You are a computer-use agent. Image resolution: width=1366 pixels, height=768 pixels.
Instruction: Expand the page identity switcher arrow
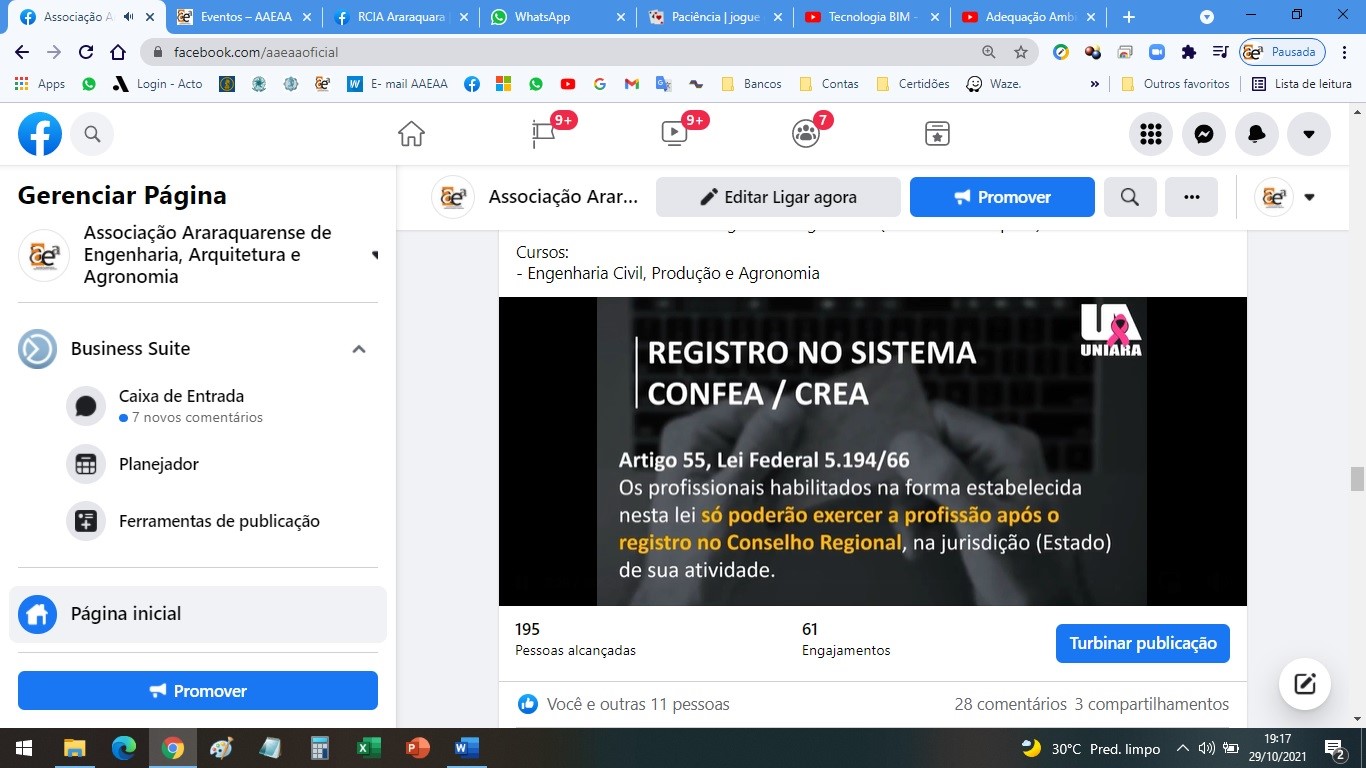click(1310, 197)
